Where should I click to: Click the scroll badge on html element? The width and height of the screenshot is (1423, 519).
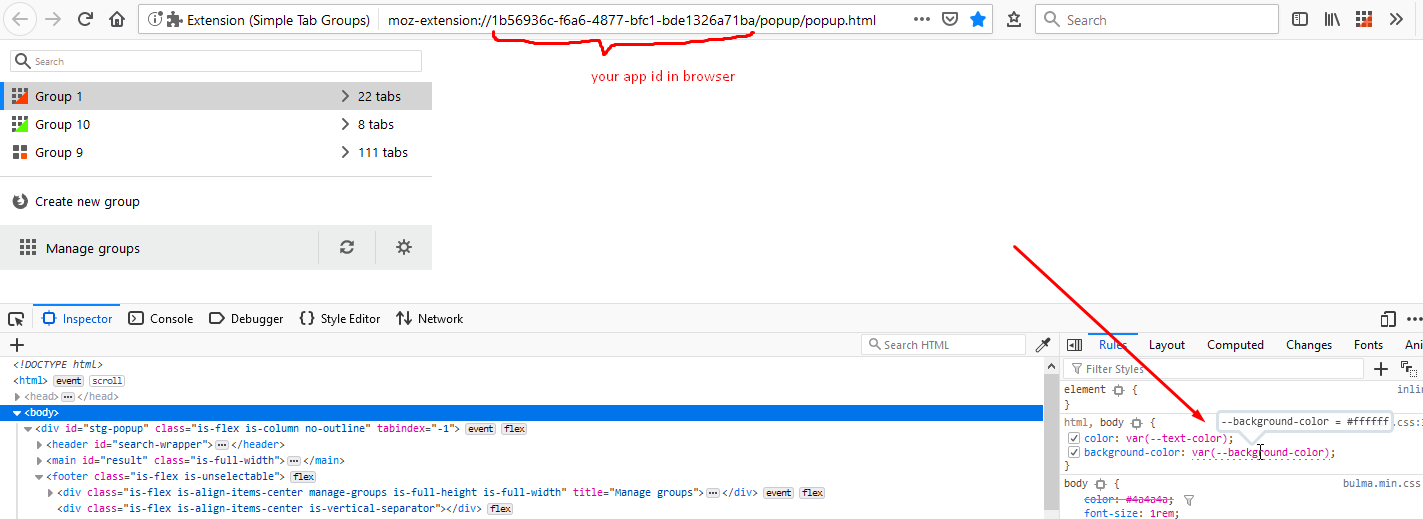pyautogui.click(x=107, y=381)
